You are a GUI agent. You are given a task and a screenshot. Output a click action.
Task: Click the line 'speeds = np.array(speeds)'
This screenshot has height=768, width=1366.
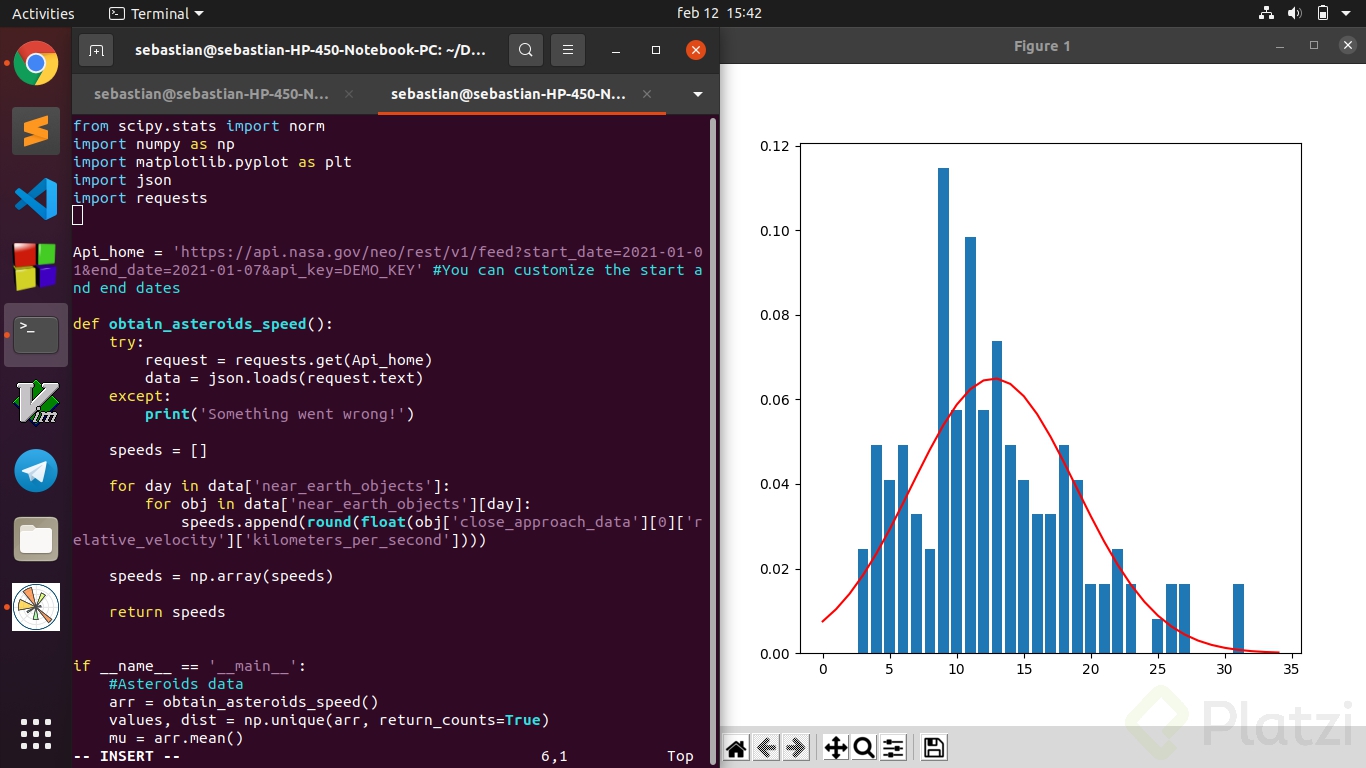point(221,576)
